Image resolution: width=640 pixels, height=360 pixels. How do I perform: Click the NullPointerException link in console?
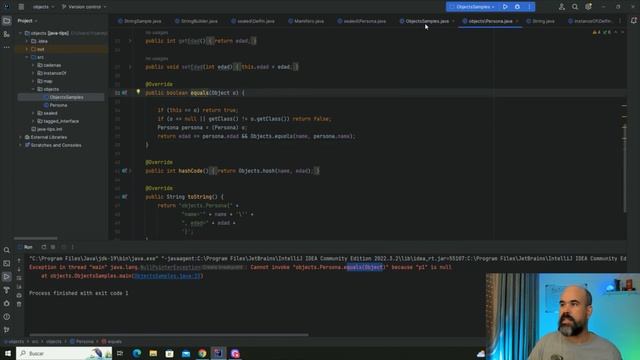[x=170, y=267]
